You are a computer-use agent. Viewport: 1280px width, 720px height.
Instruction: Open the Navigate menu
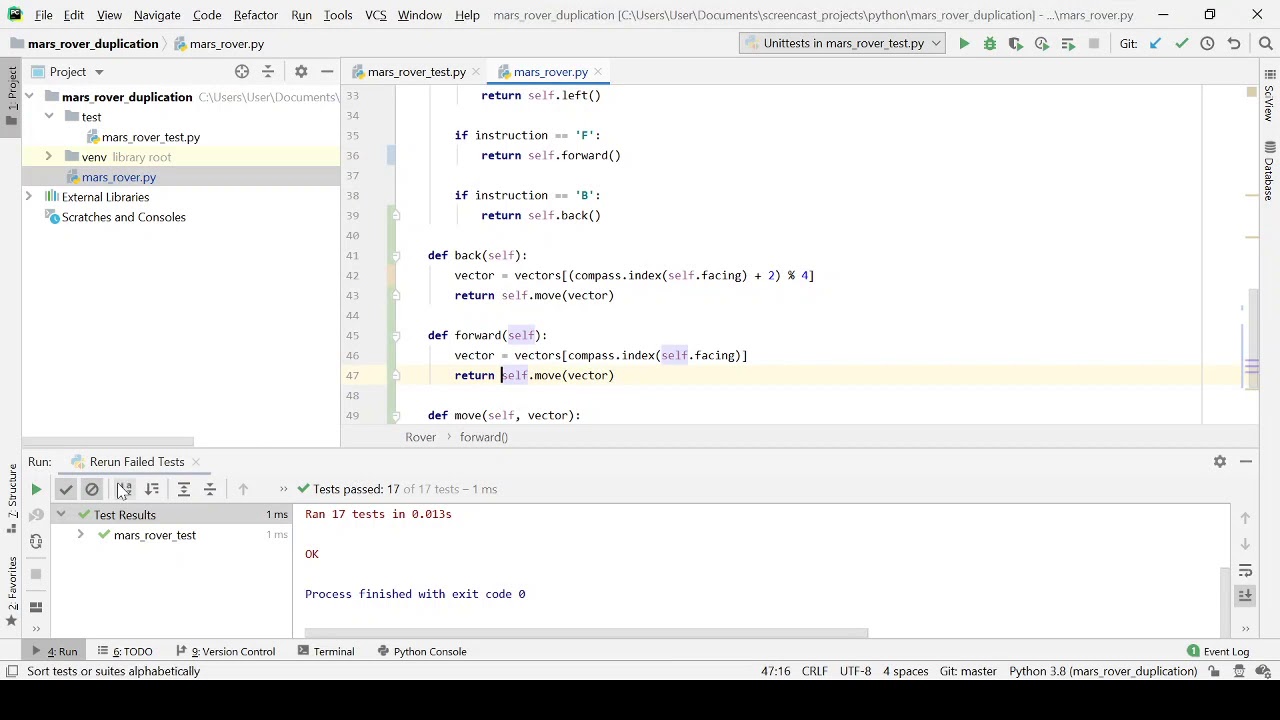157,15
